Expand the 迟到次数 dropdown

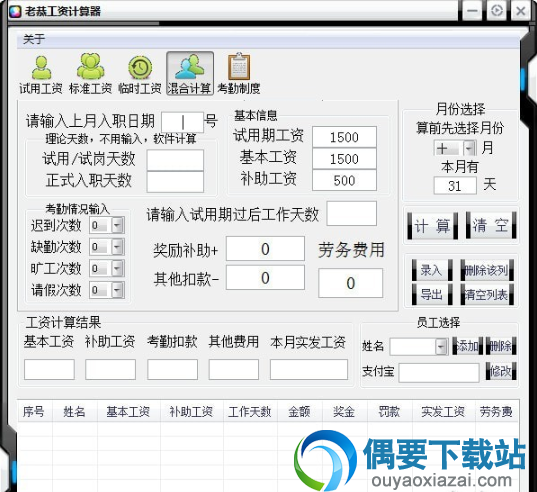pos(117,225)
